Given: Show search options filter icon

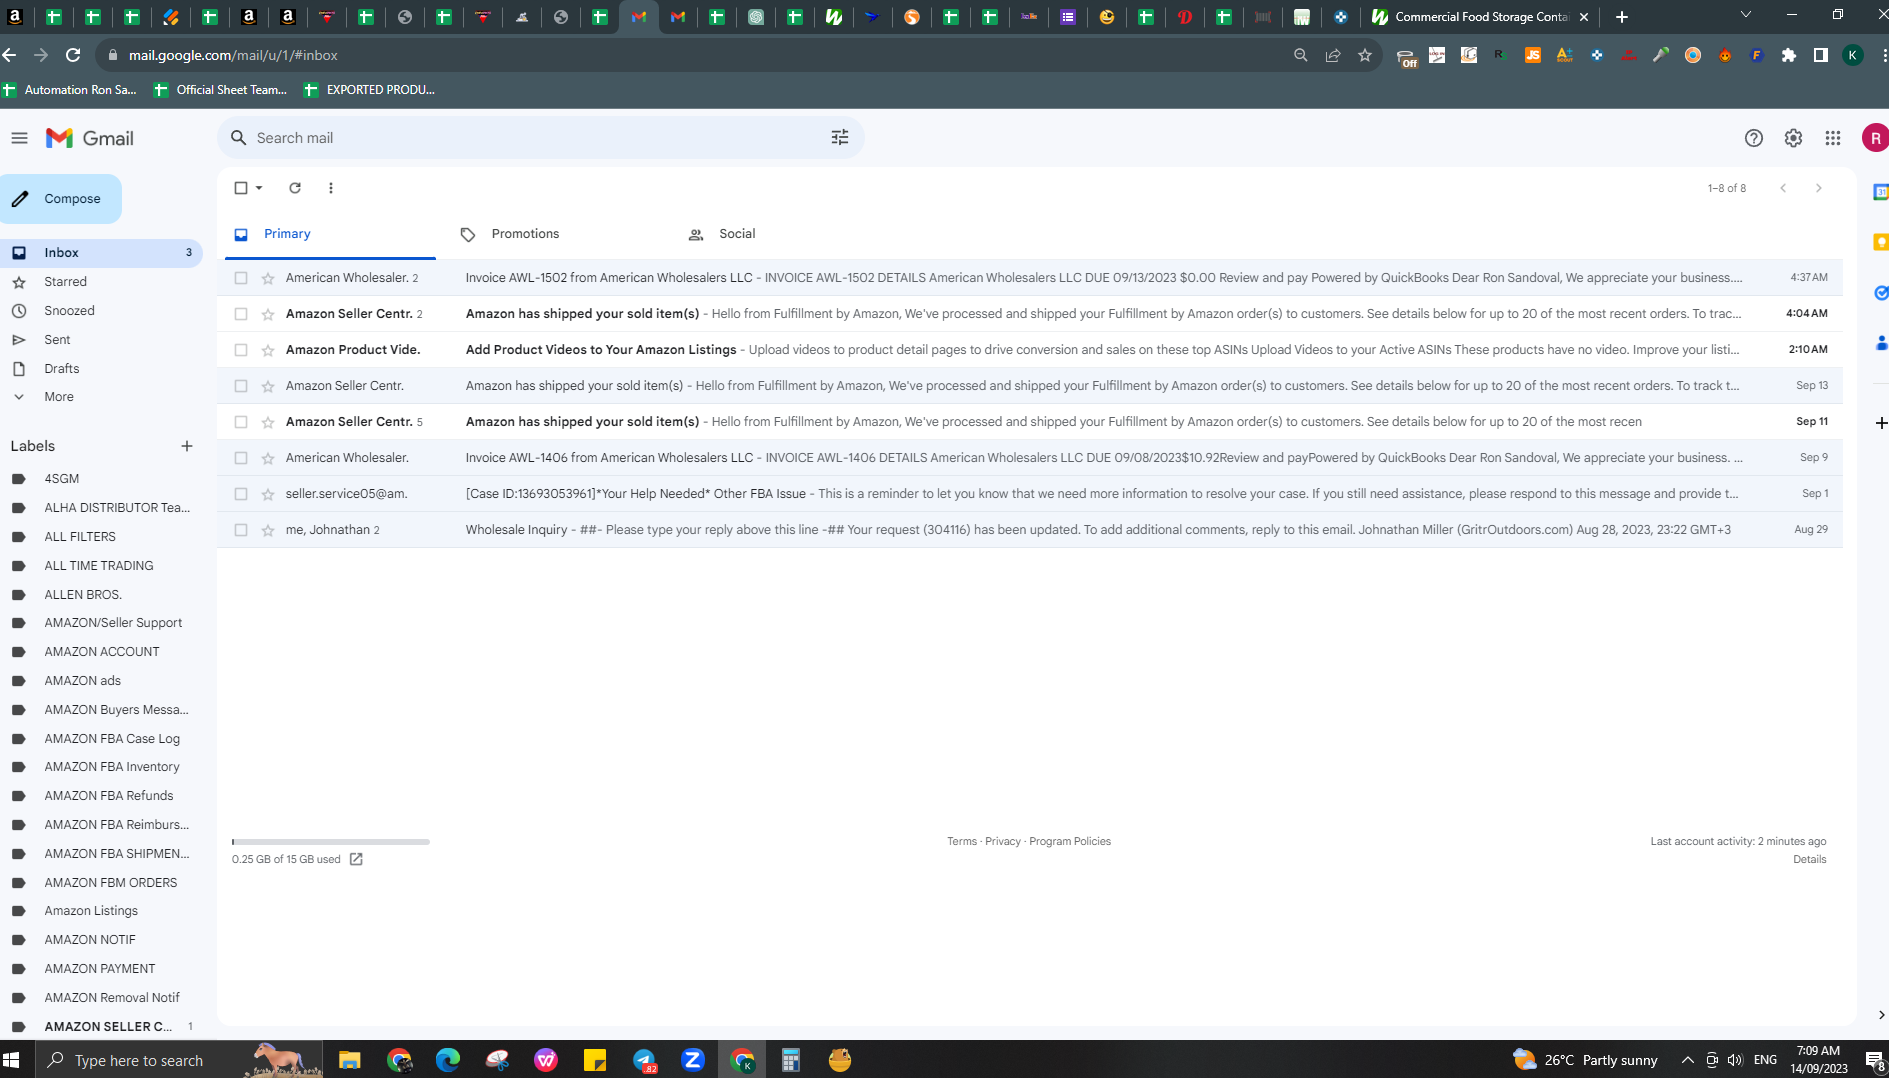Looking at the screenshot, I should click(x=840, y=138).
